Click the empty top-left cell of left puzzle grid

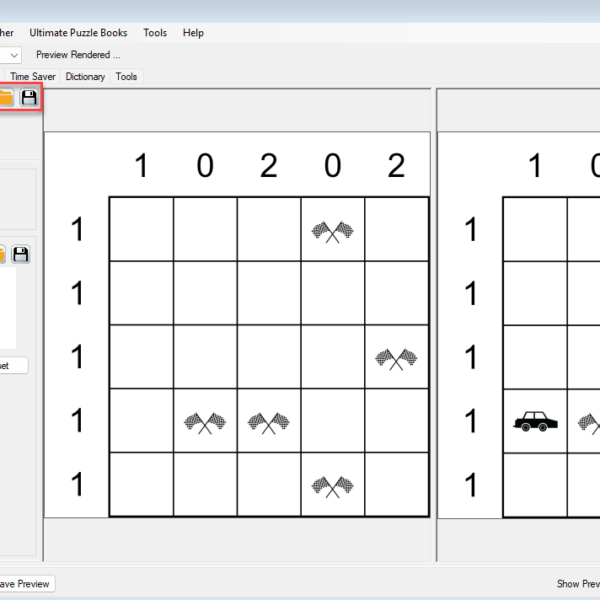click(x=141, y=229)
